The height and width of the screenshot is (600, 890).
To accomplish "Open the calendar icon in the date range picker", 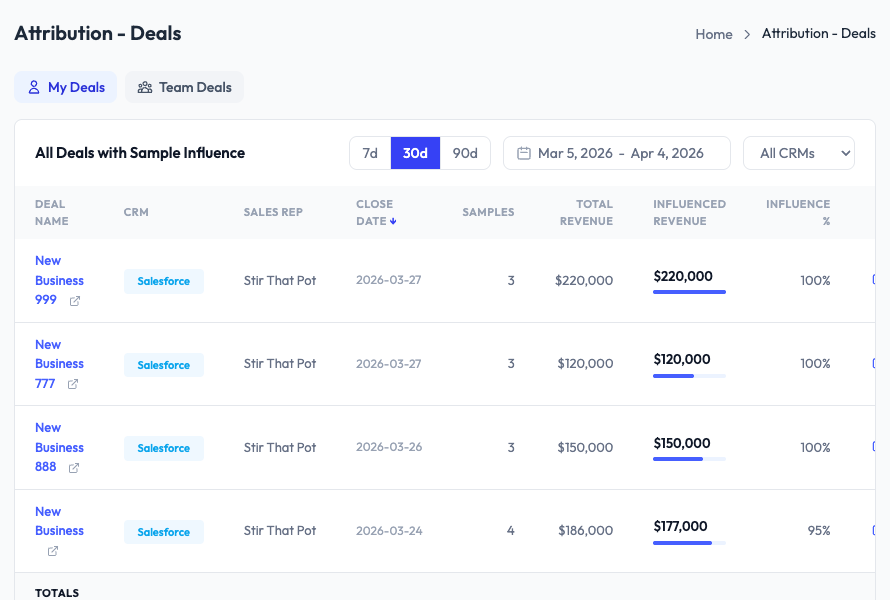I will coord(523,153).
